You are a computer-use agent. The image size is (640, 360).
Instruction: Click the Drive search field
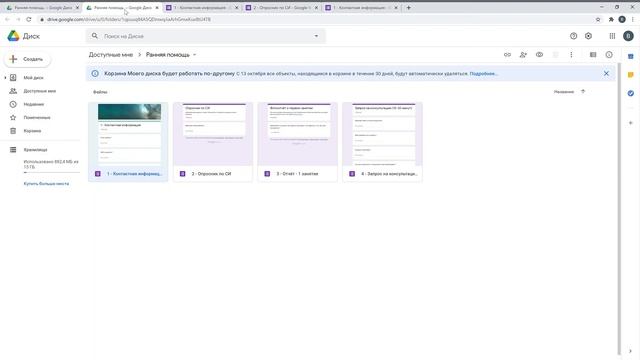pos(206,36)
